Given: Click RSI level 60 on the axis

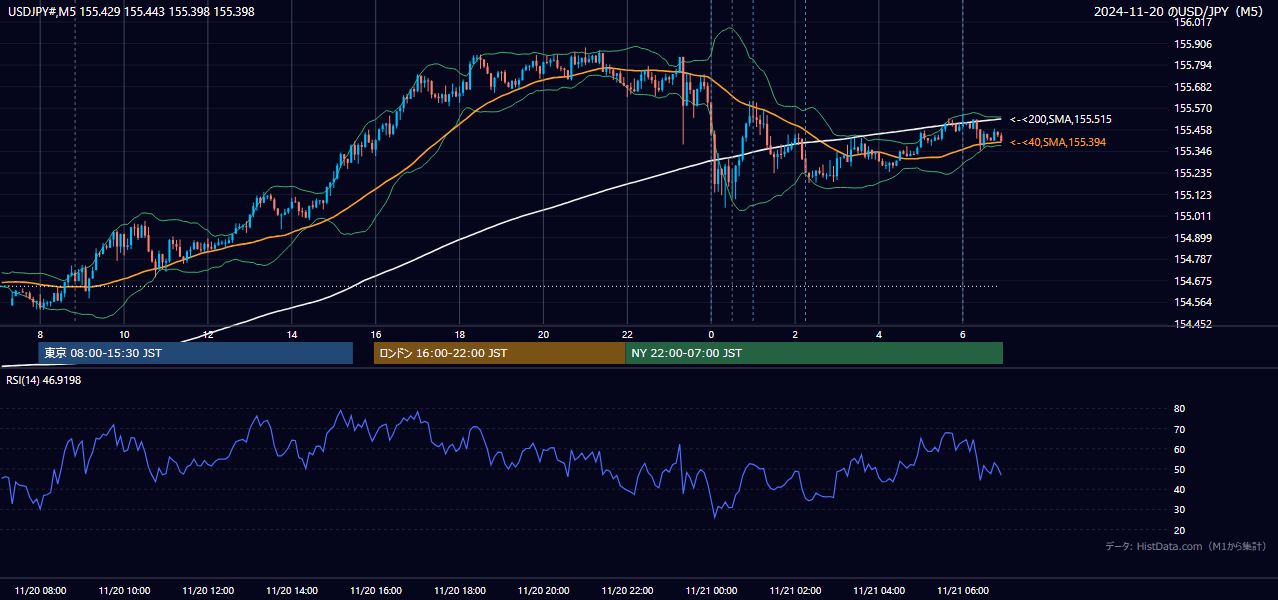Looking at the screenshot, I should pyautogui.click(x=1180, y=449).
